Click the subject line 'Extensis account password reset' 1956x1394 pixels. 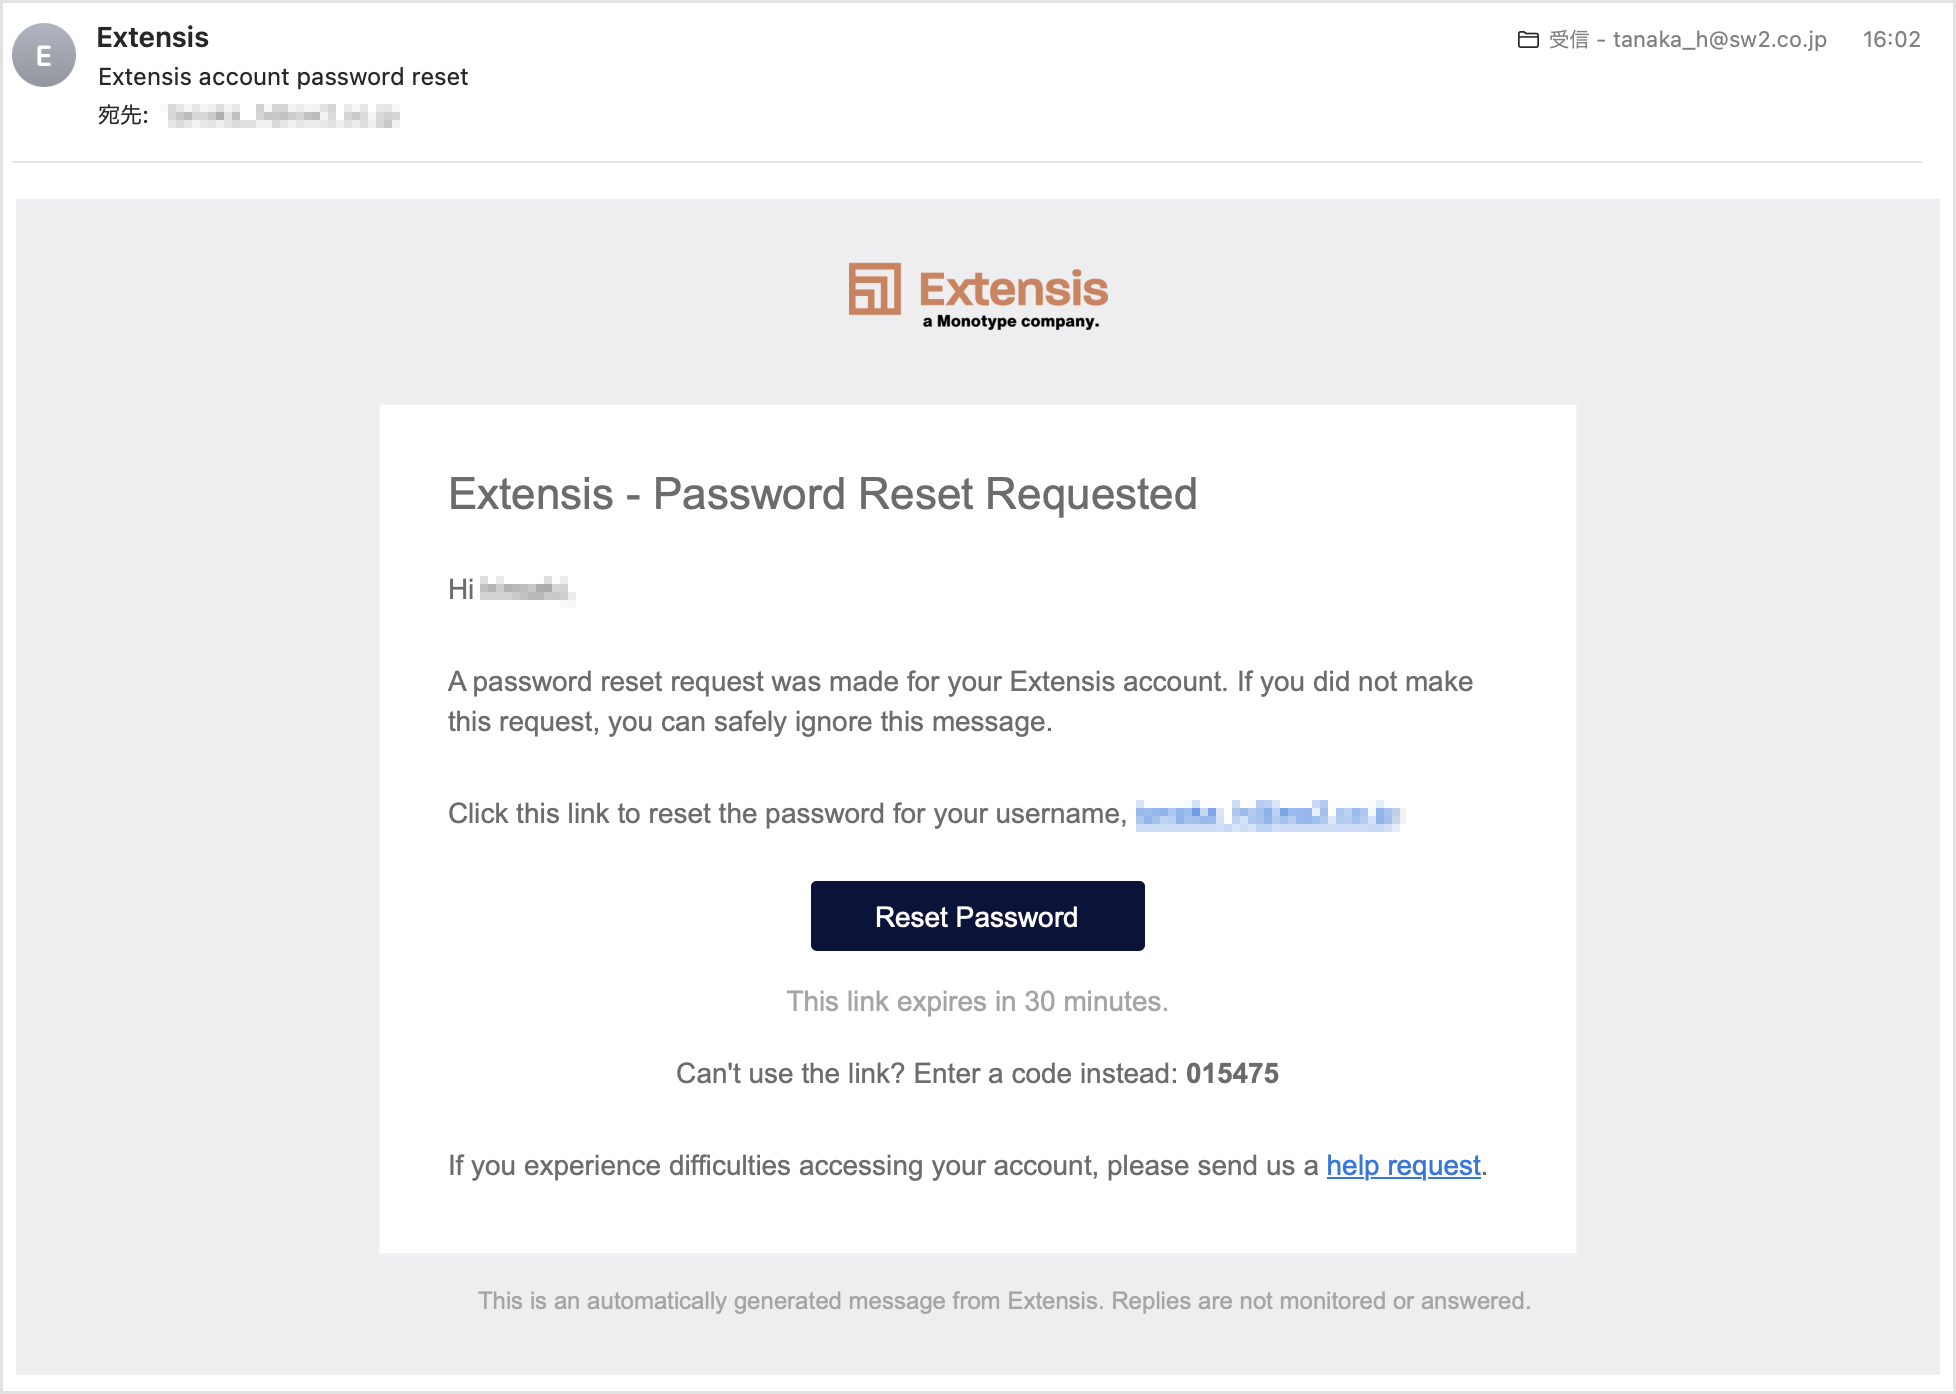(x=283, y=77)
